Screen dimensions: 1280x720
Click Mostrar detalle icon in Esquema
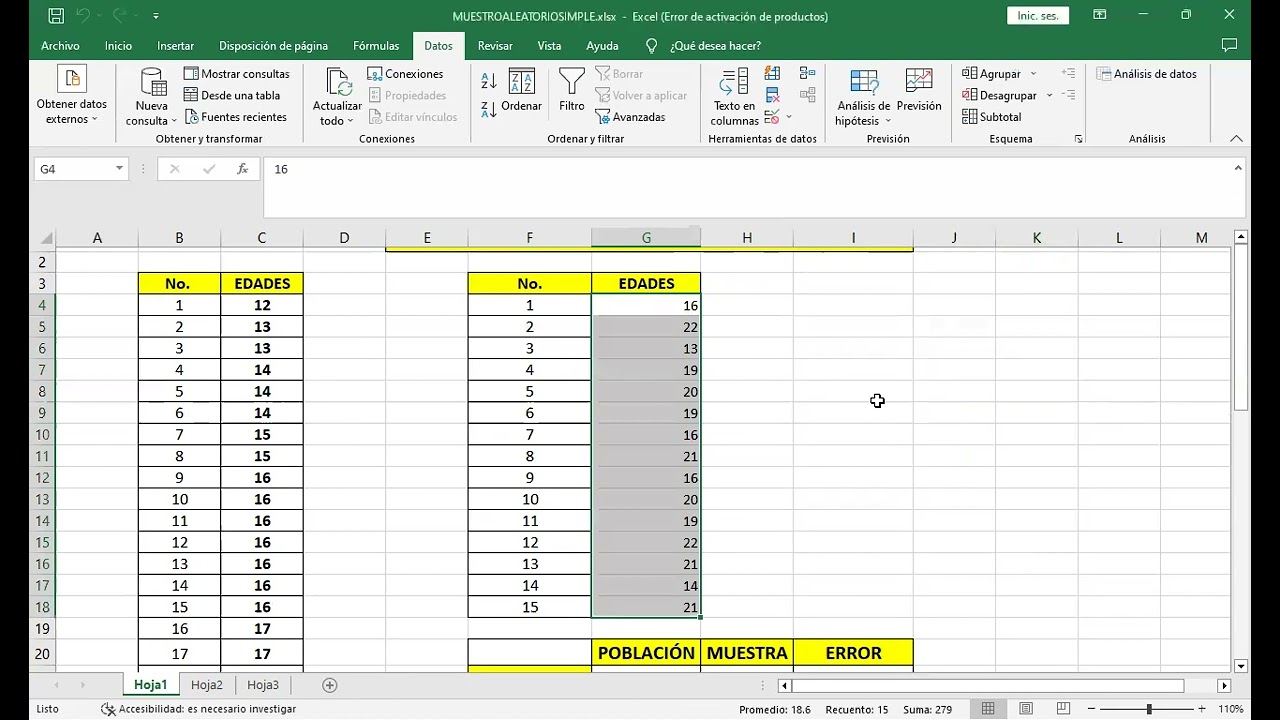1068,74
